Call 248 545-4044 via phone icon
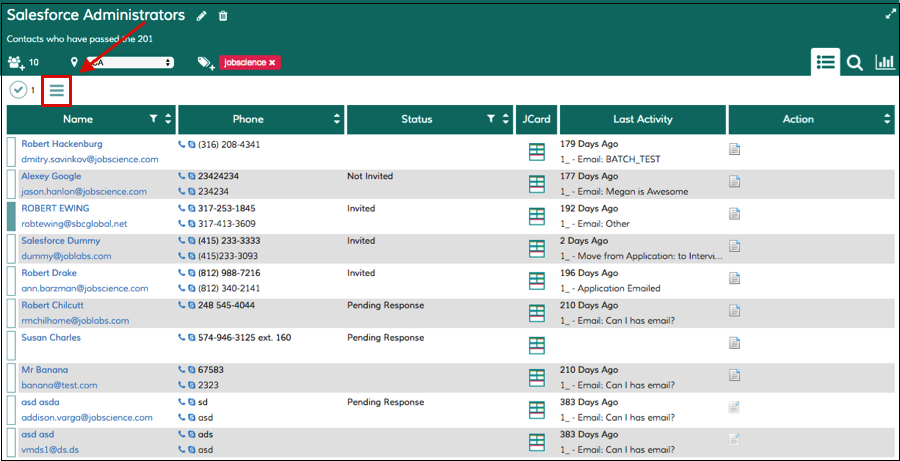 (x=182, y=306)
